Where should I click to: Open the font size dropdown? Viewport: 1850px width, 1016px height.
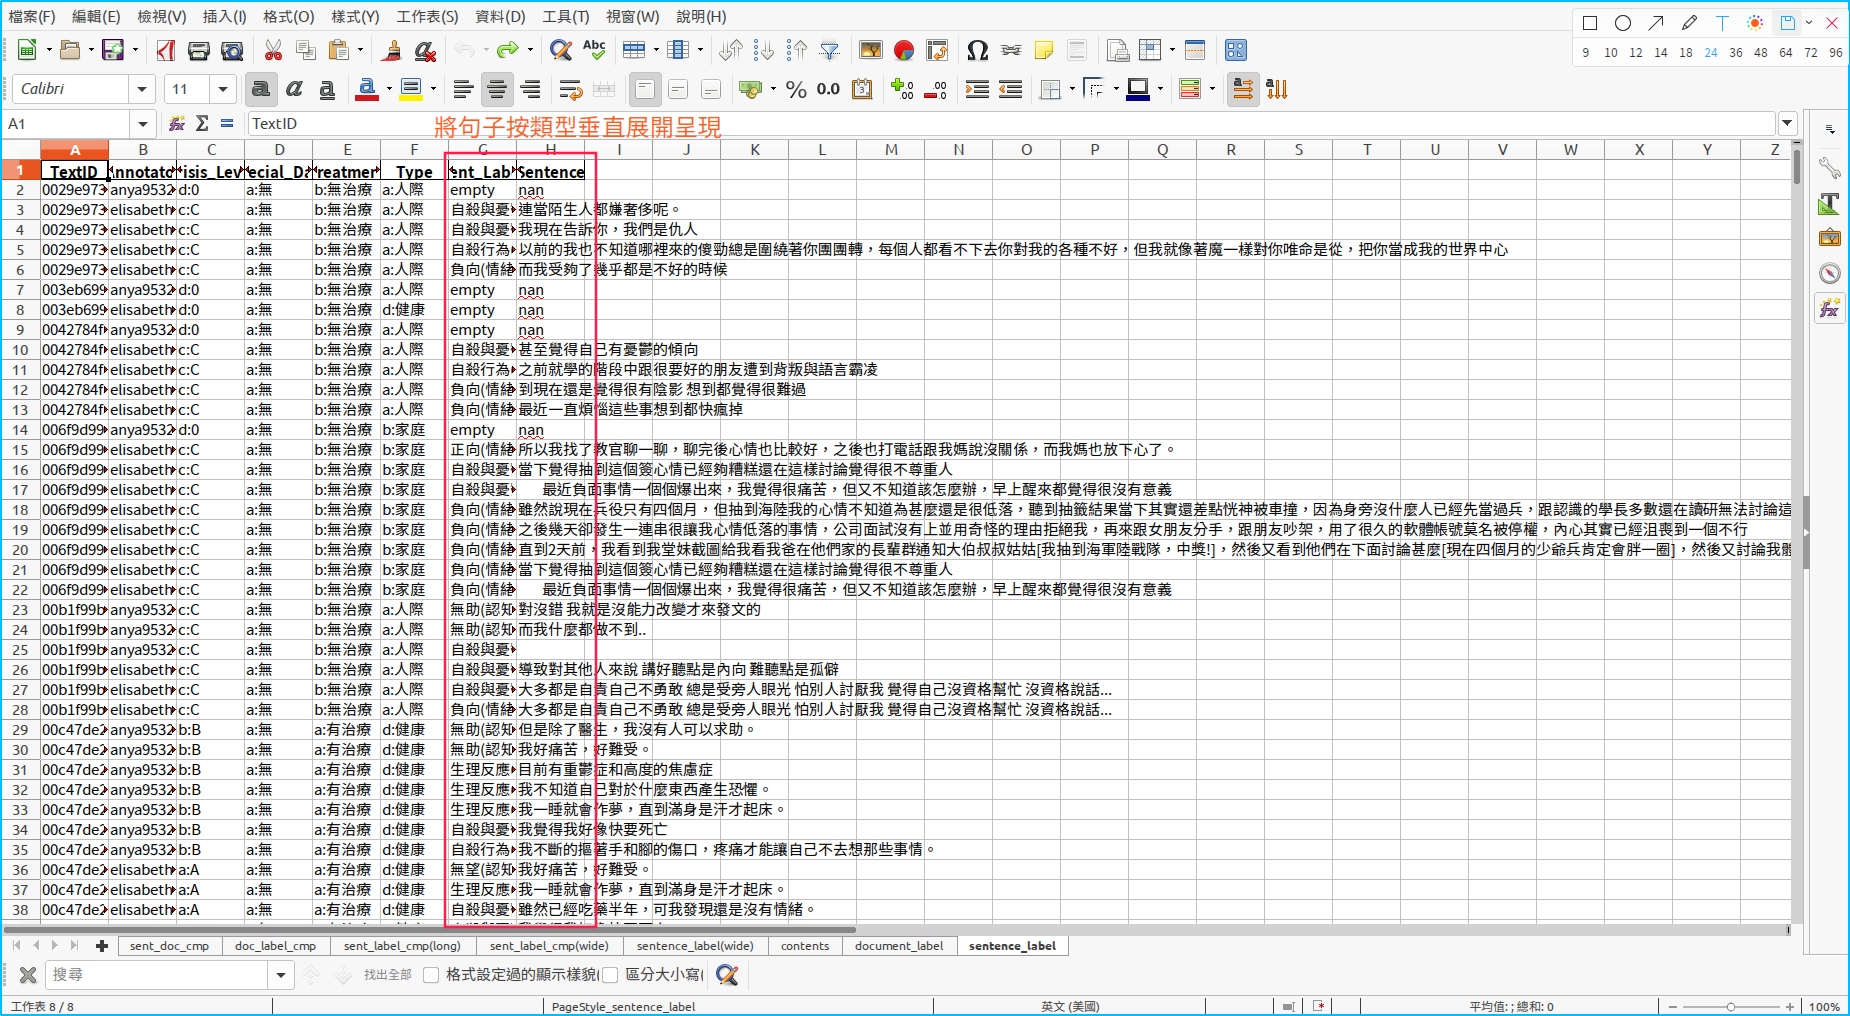[223, 89]
